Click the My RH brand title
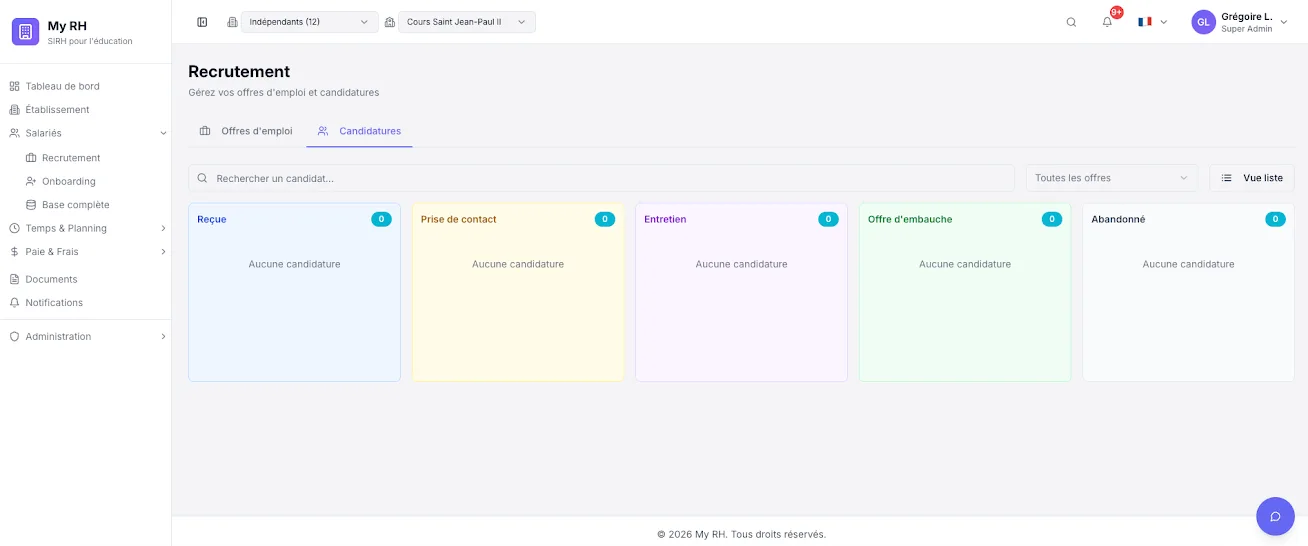 point(67,26)
